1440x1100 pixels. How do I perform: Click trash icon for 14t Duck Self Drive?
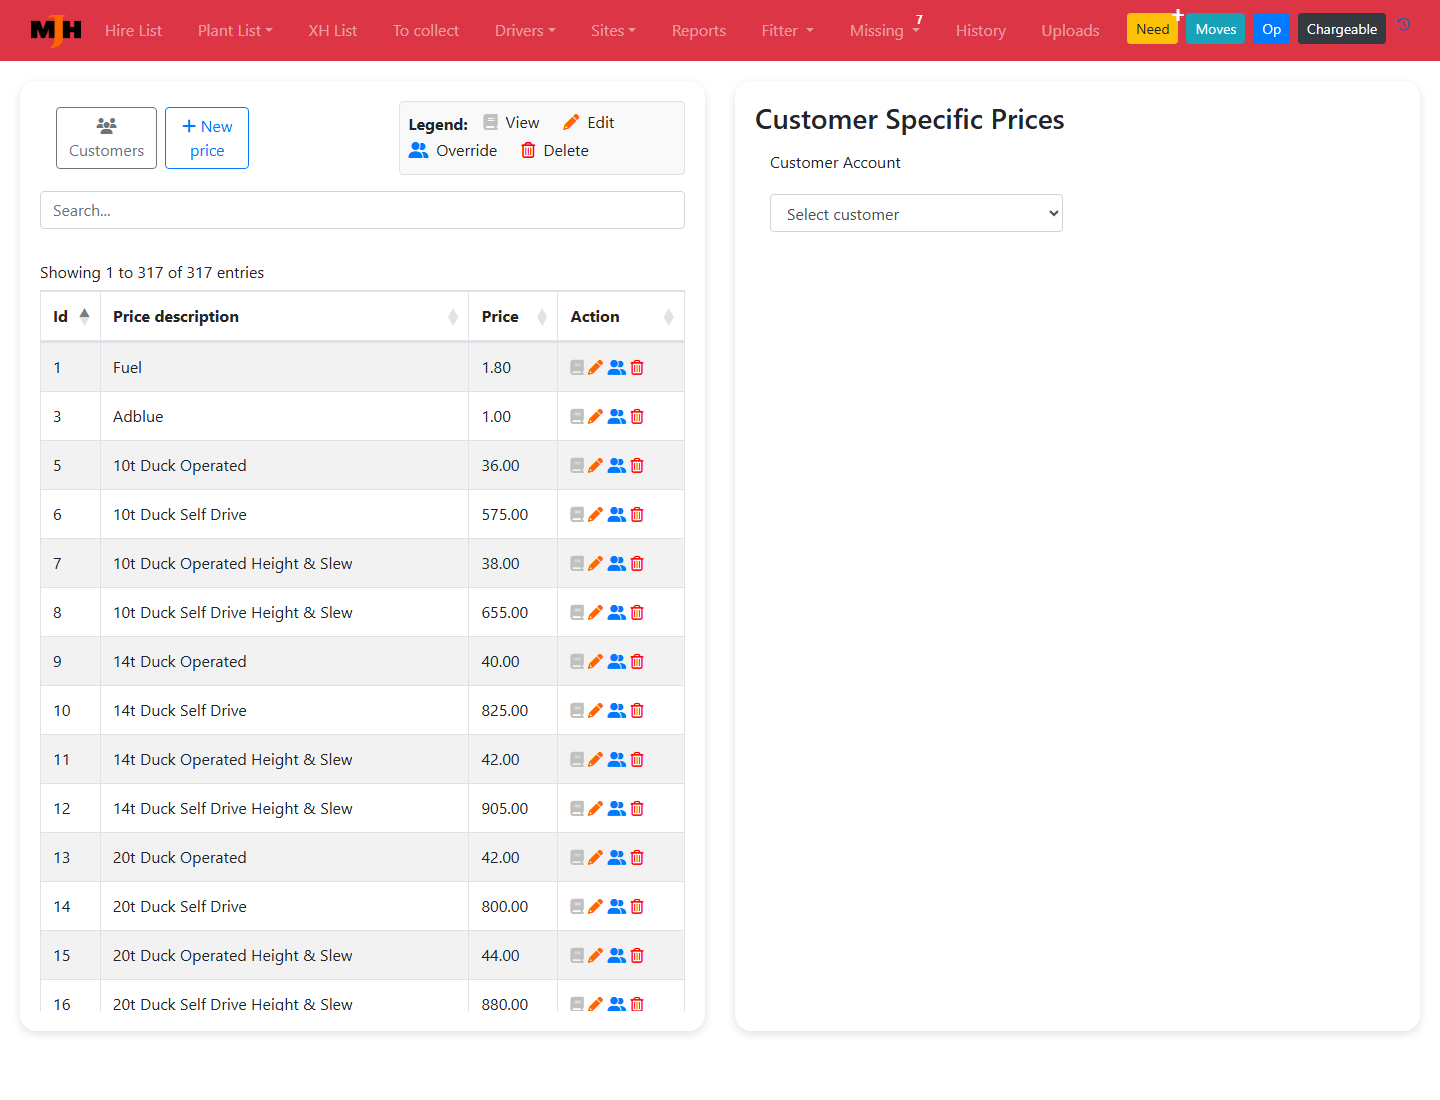[x=637, y=710]
